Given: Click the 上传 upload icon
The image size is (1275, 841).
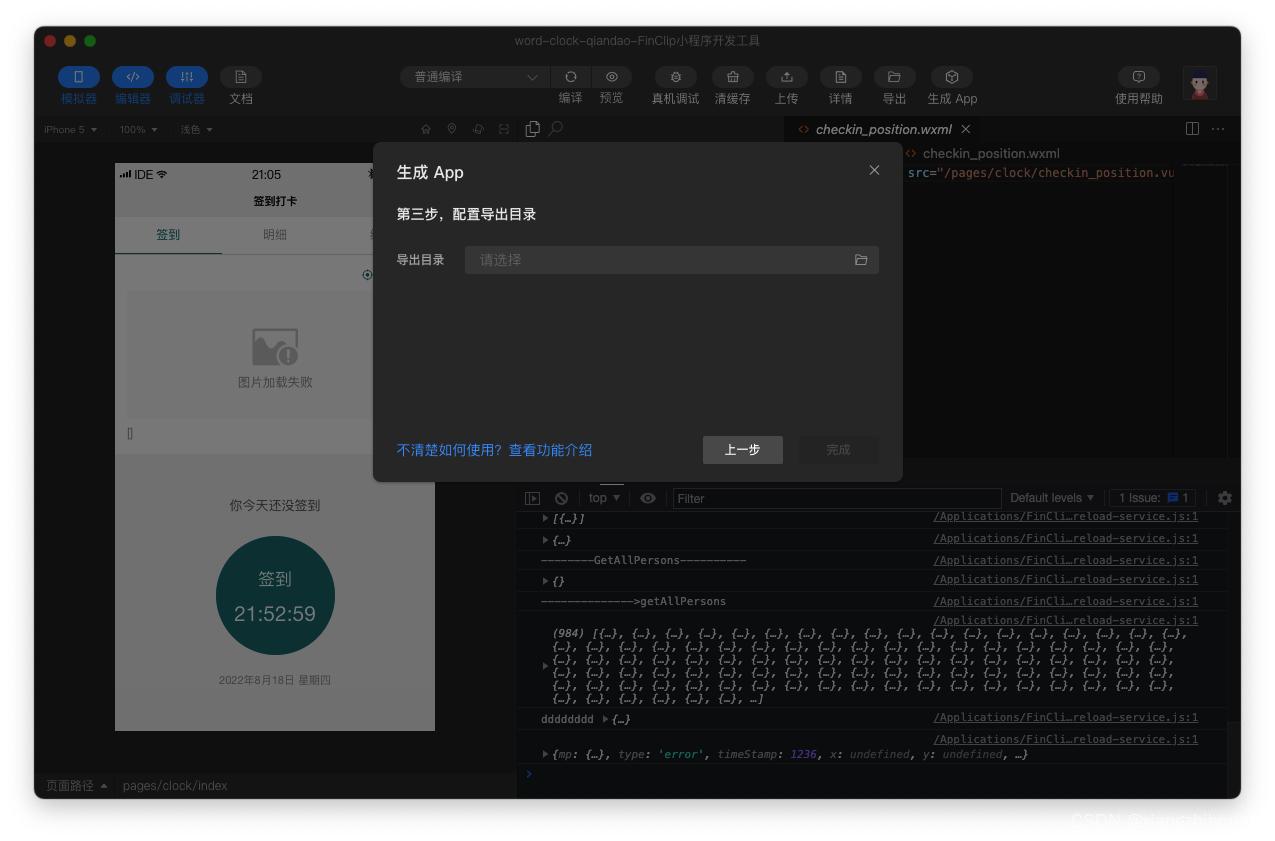Looking at the screenshot, I should click(x=786, y=77).
